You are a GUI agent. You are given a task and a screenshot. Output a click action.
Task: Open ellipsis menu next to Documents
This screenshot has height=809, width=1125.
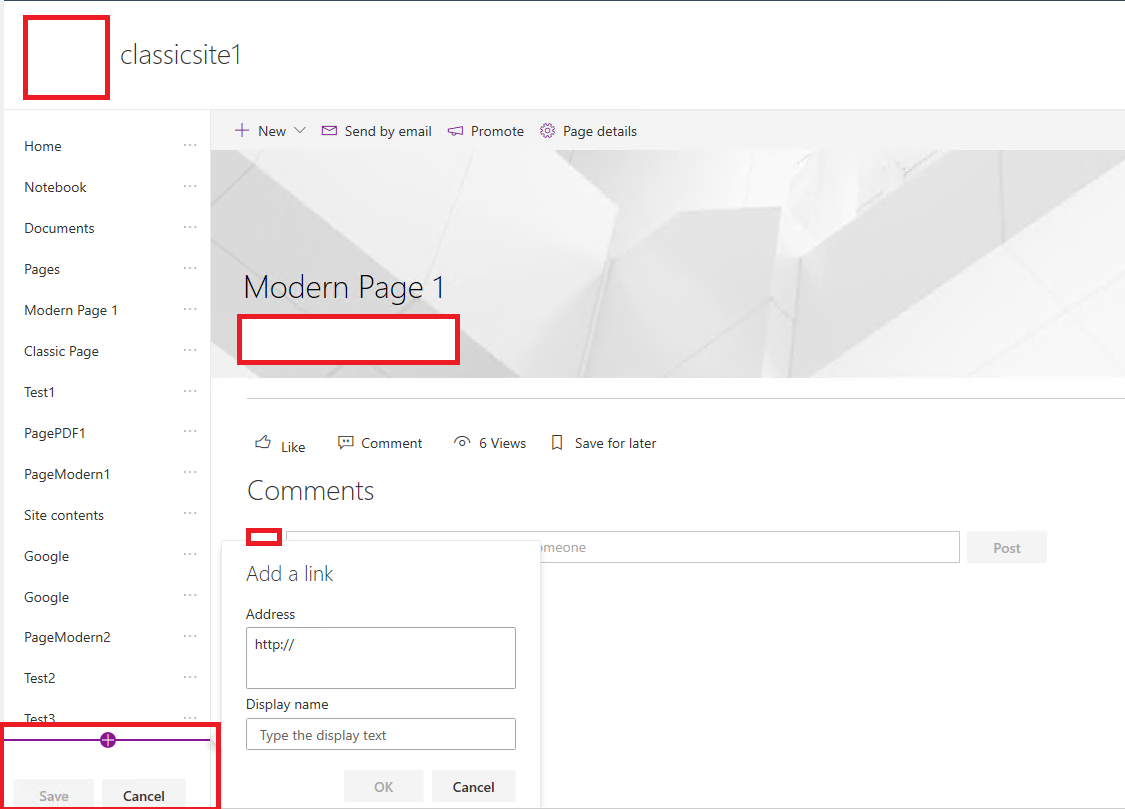click(189, 227)
